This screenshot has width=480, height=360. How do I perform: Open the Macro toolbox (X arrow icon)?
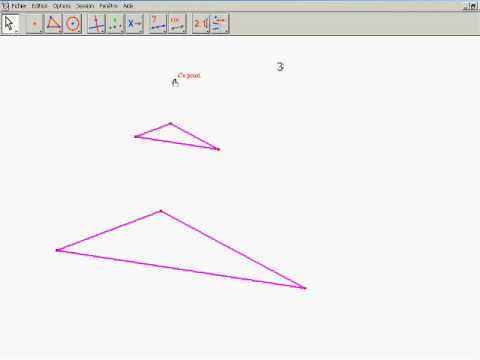tap(135, 24)
